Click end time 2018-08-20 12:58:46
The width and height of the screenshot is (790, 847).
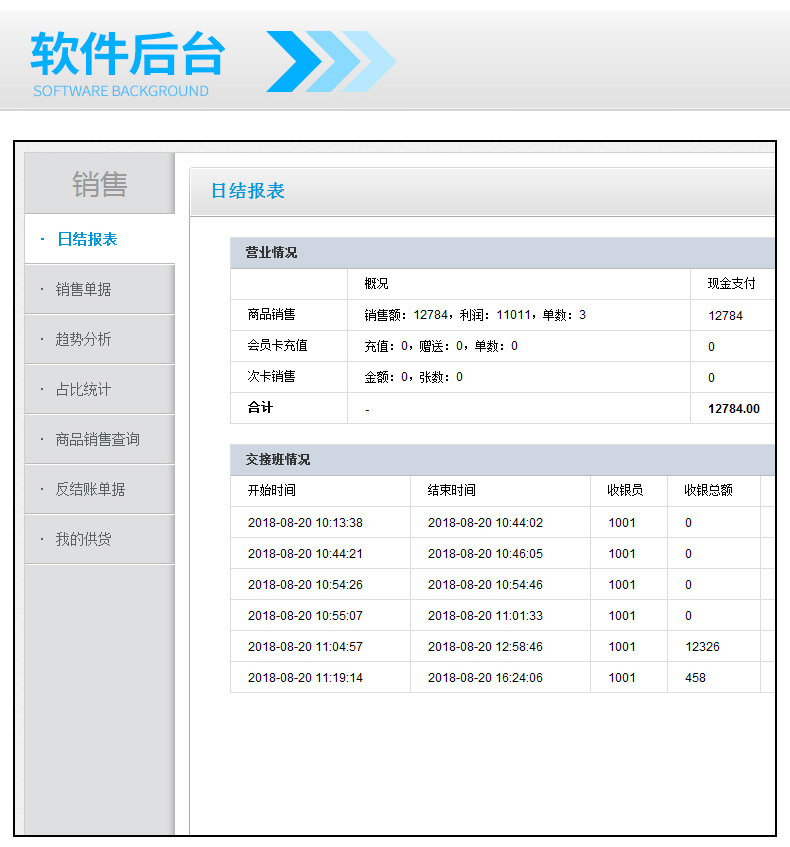485,647
